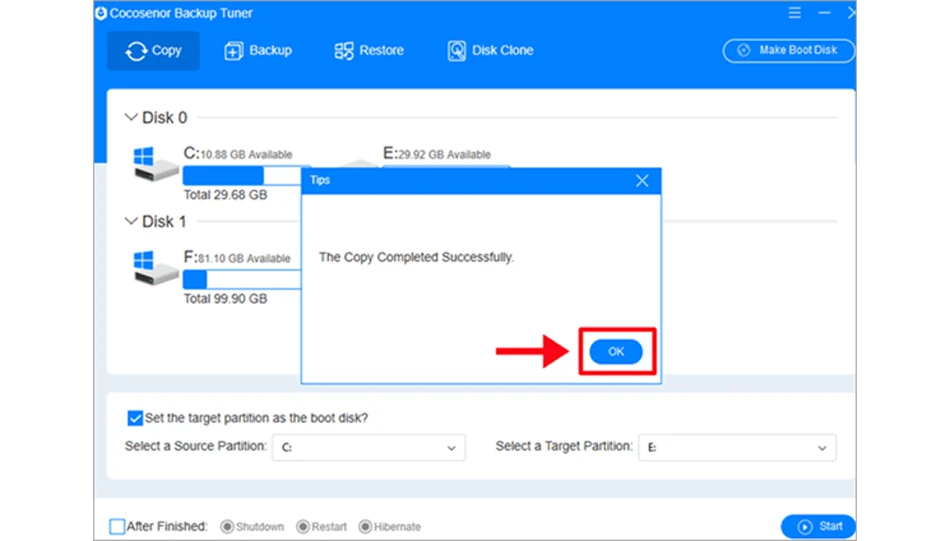Open the hamburger menu icon
The image size is (950, 541).
794,13
